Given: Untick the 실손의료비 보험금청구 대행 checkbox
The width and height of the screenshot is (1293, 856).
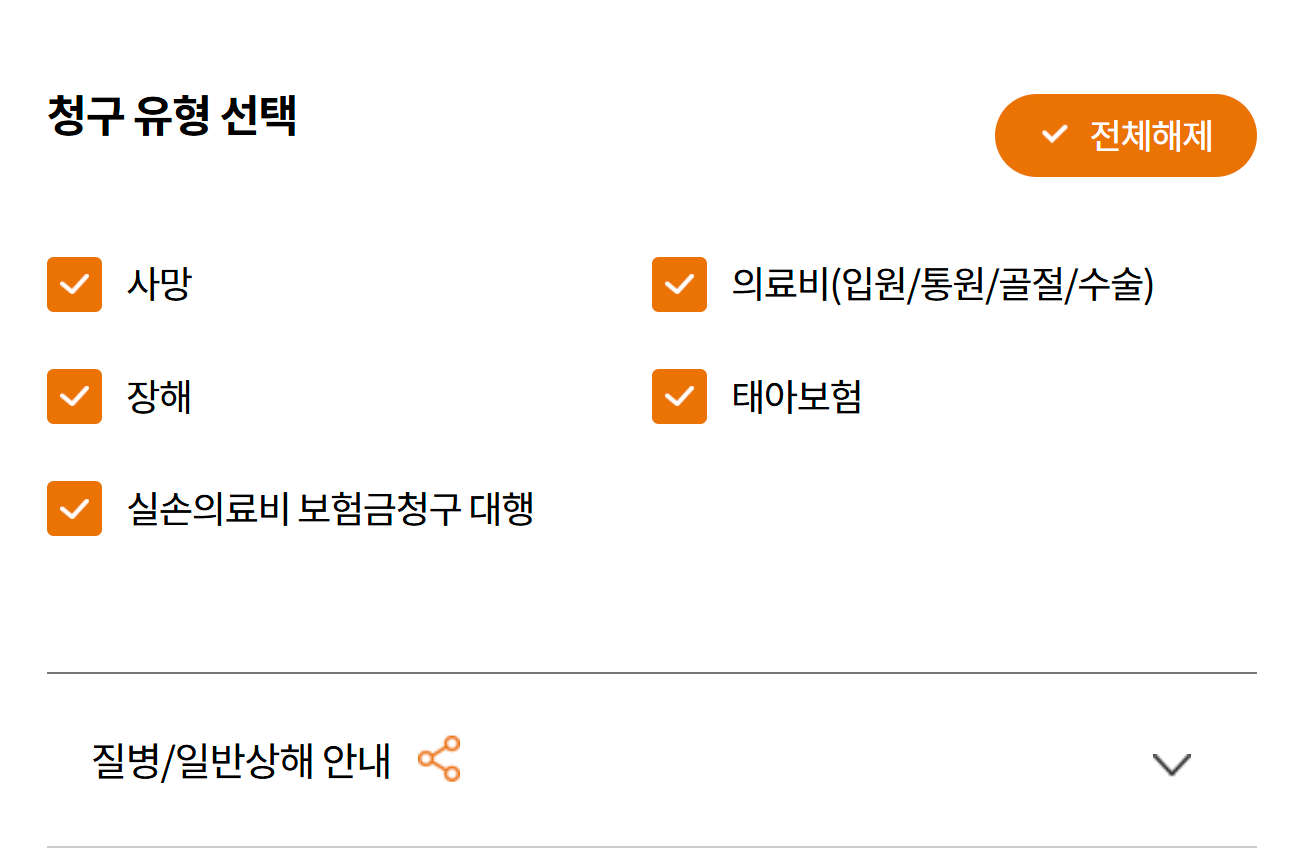Looking at the screenshot, I should [x=74, y=509].
